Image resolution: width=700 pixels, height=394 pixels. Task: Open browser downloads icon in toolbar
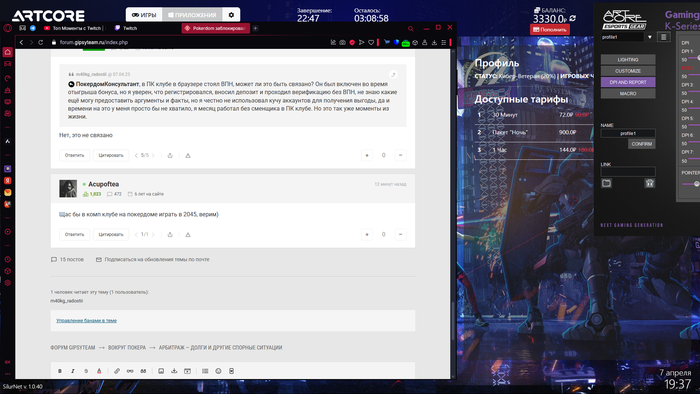[434, 42]
